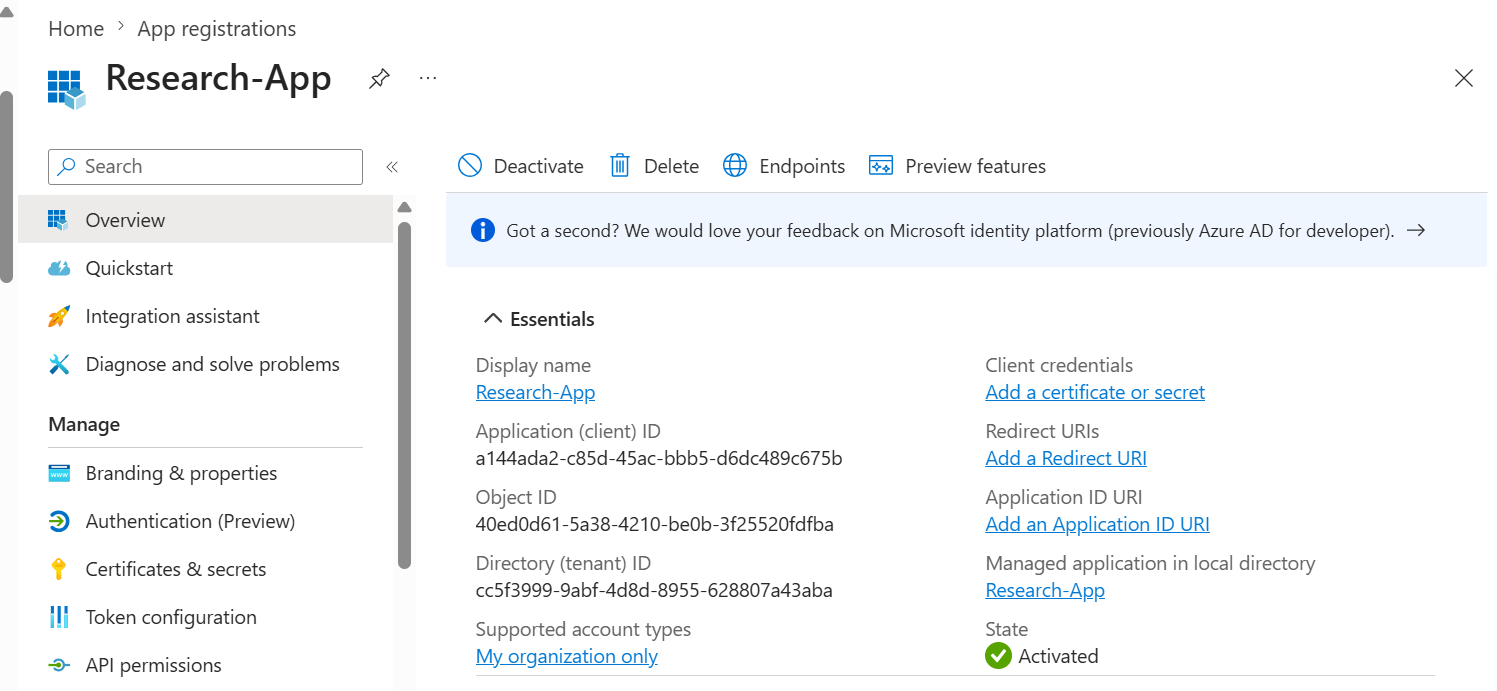Image resolution: width=1497 pixels, height=691 pixels.
Task: Click the Endpoints button label
Action: pos(802,166)
